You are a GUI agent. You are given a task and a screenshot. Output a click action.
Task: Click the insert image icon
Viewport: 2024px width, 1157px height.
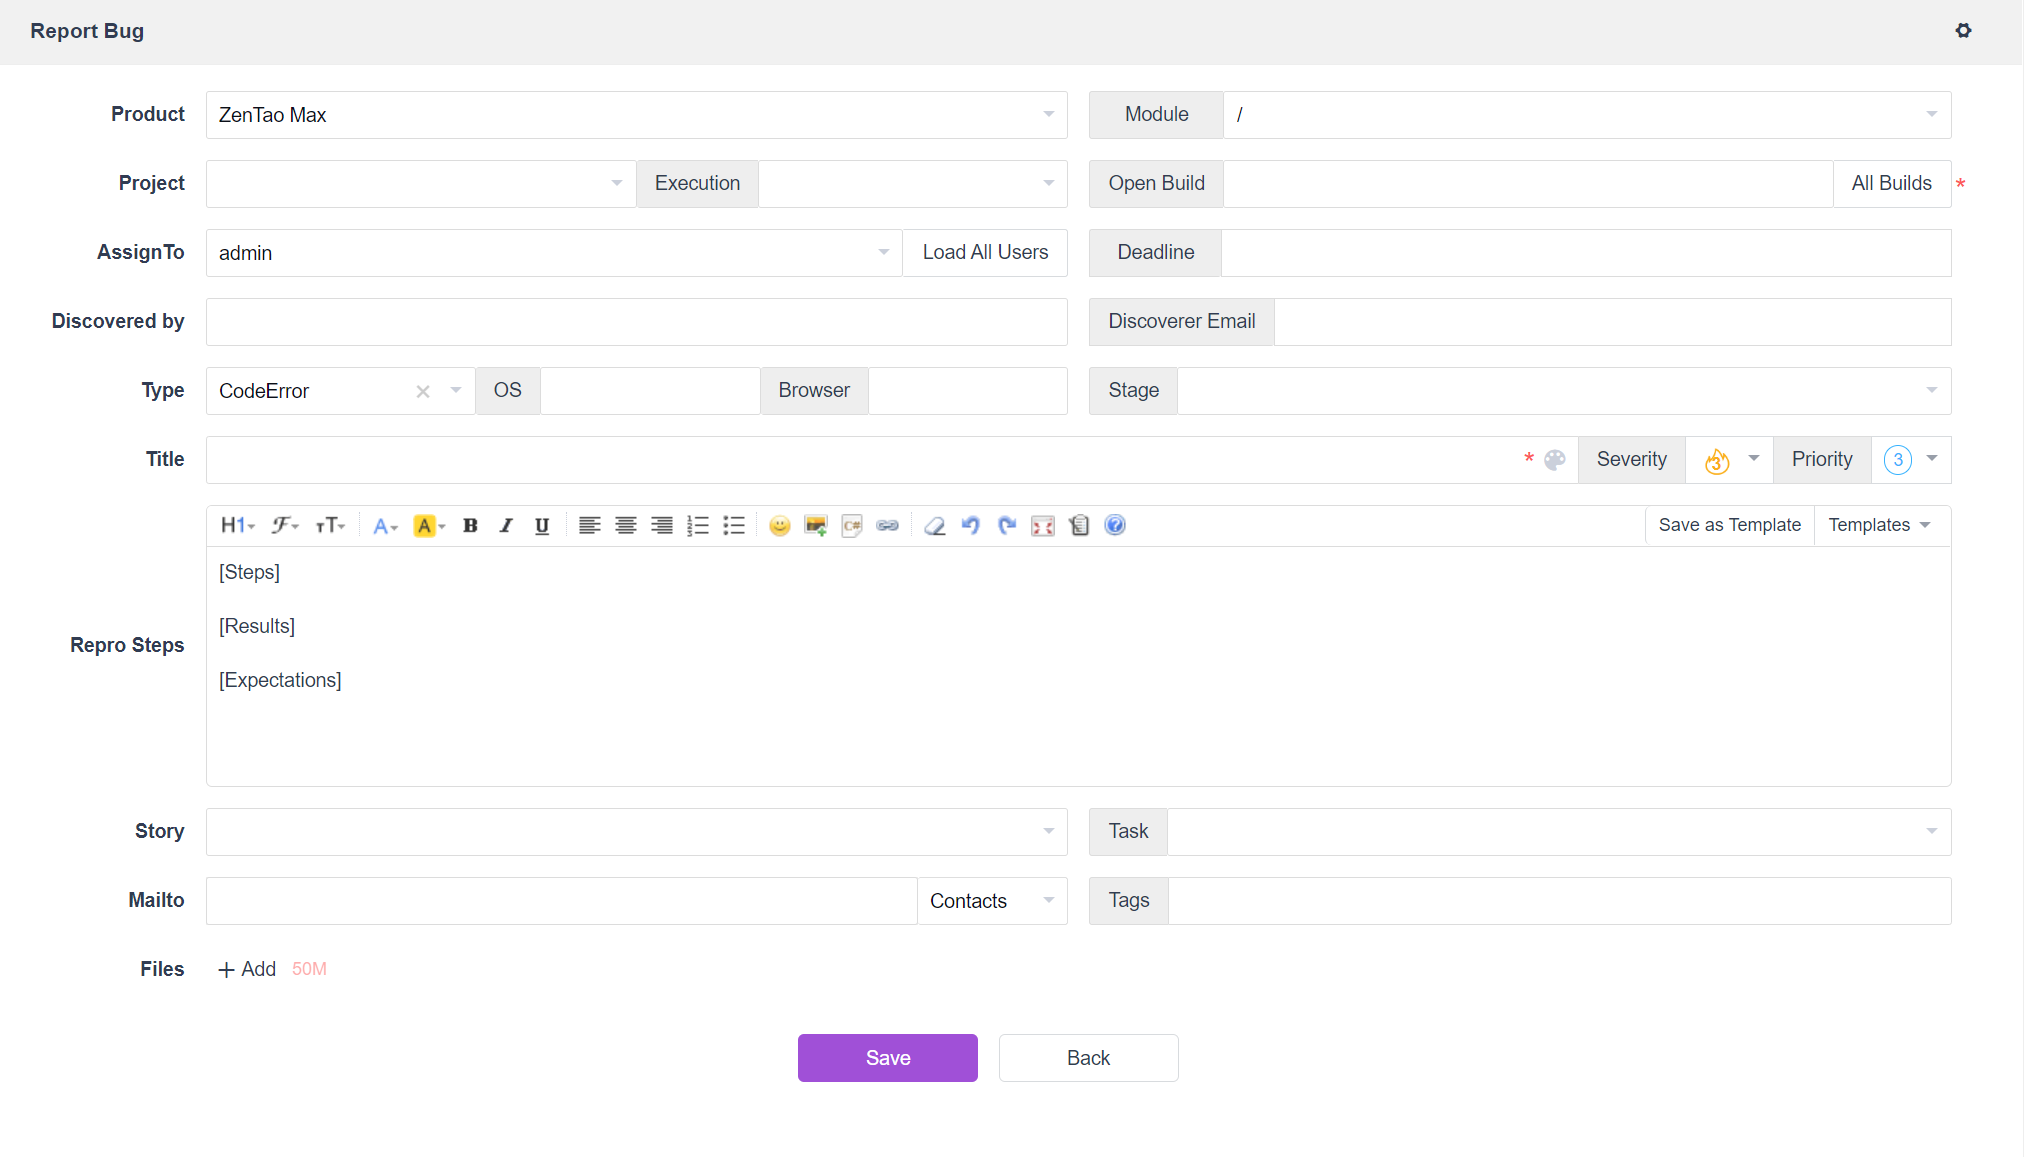[816, 526]
